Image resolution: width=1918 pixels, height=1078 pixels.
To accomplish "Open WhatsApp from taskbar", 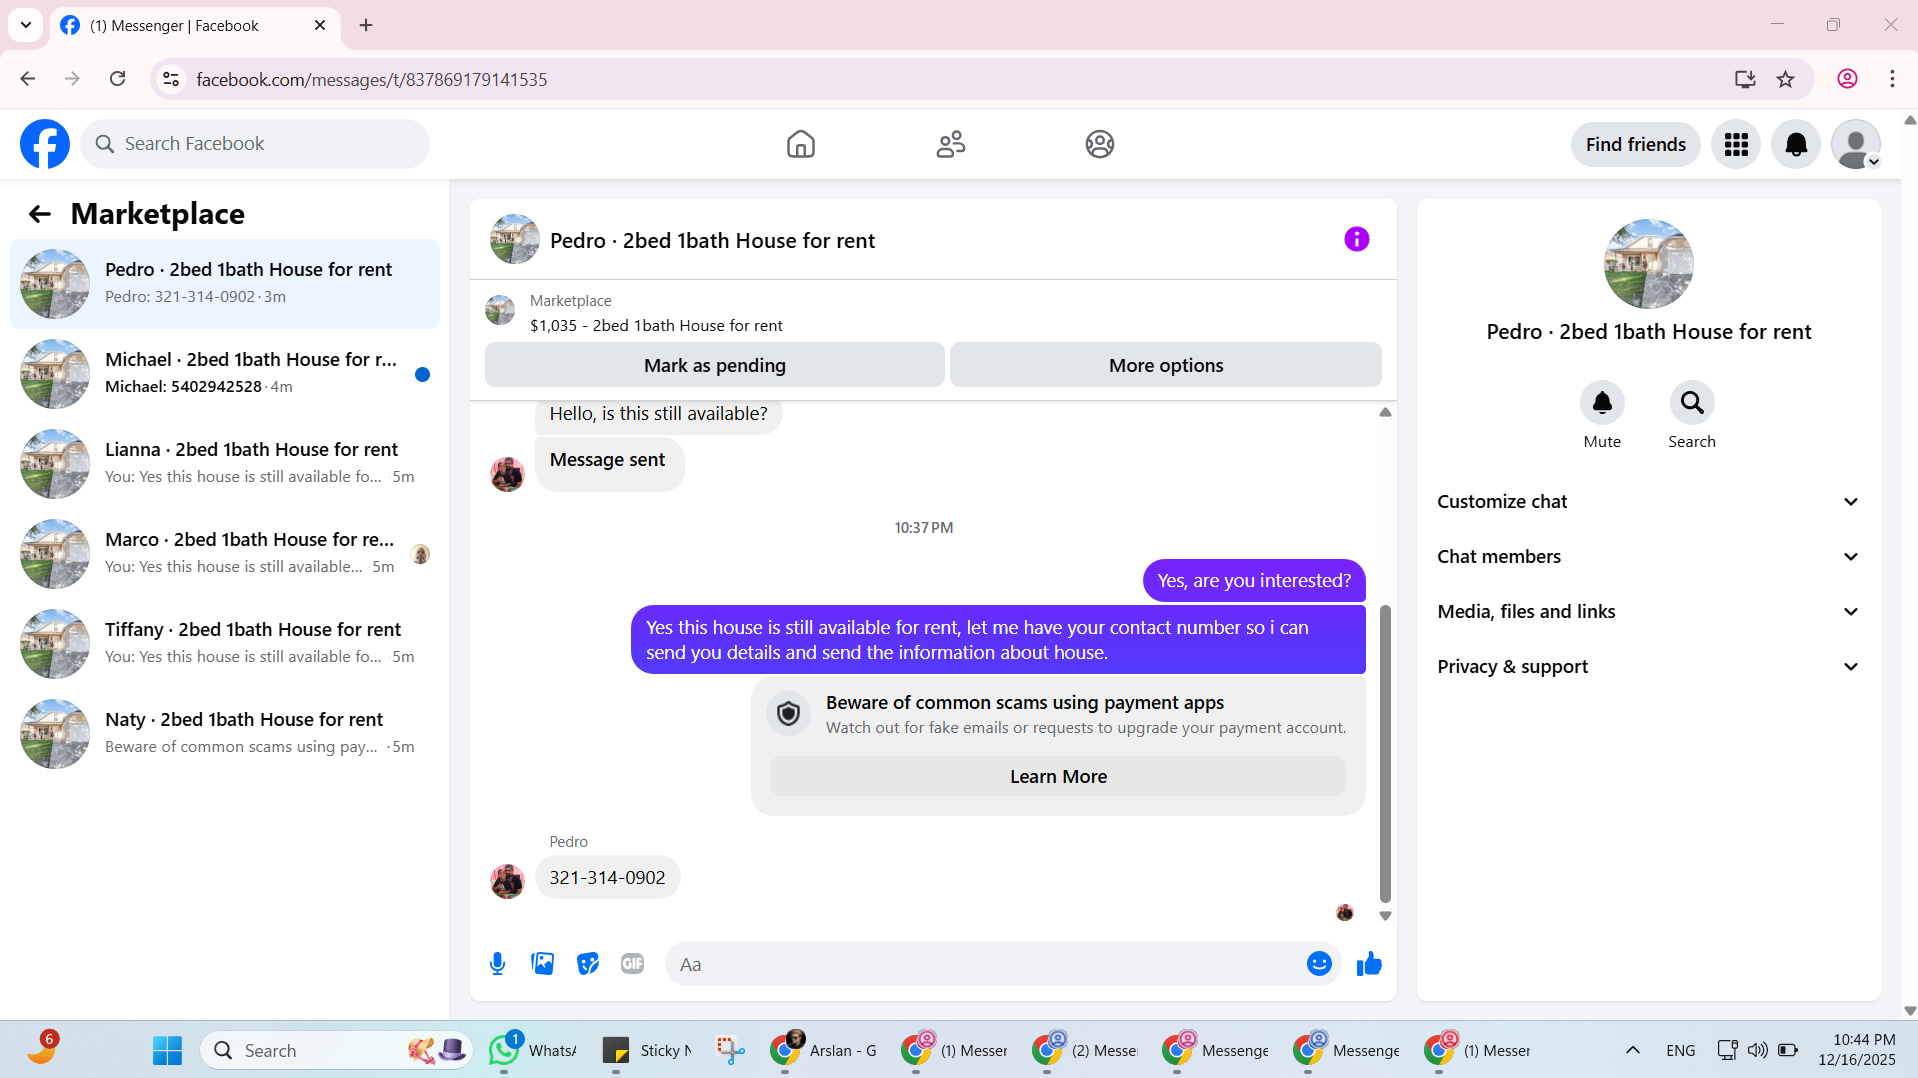I will [533, 1050].
